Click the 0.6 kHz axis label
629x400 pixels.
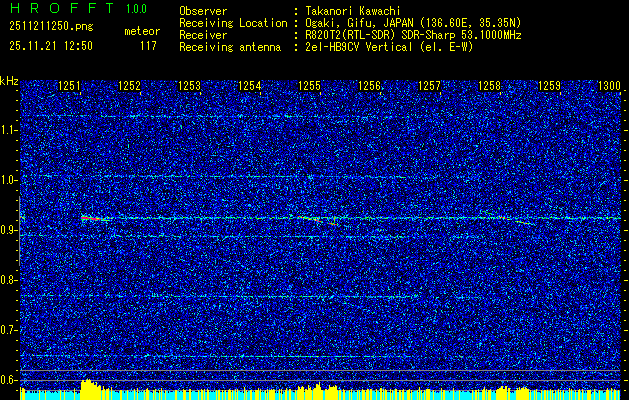pos(9,380)
